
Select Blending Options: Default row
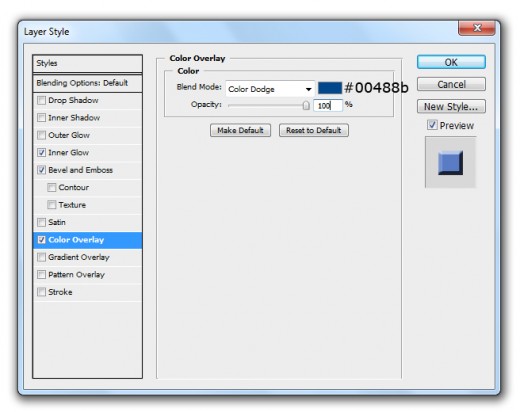[x=87, y=83]
